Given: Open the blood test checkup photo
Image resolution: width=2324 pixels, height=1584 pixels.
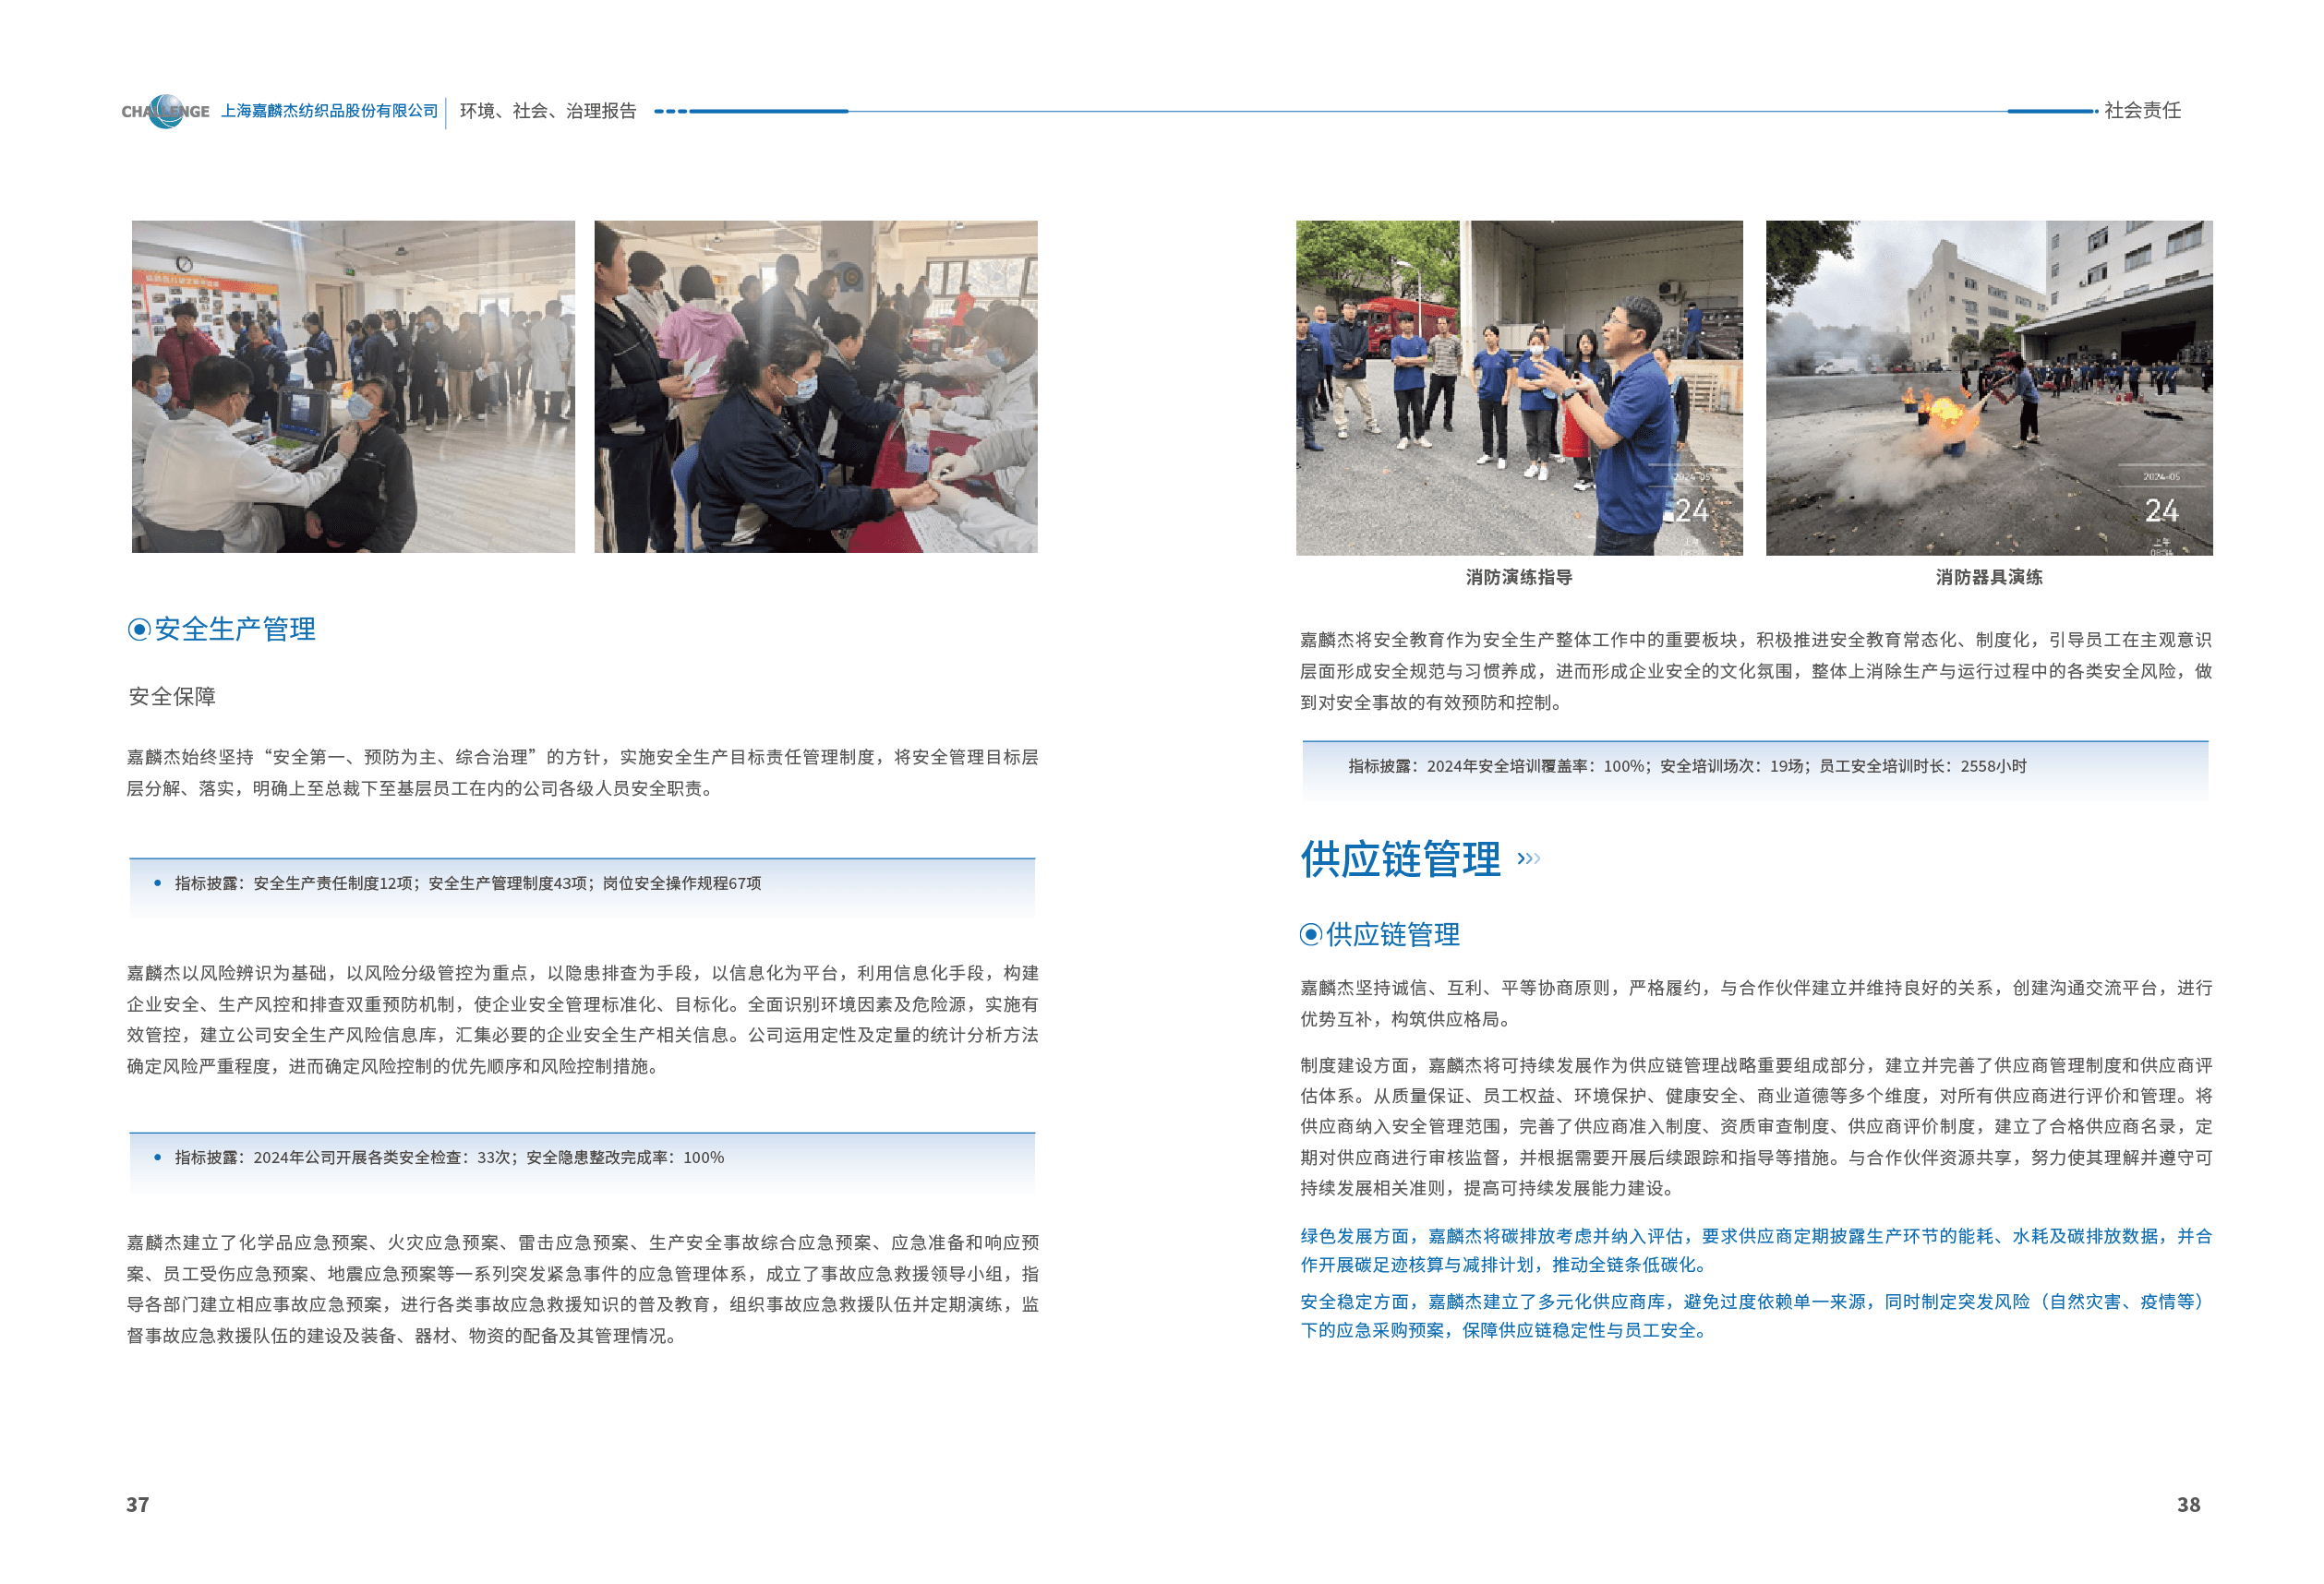Looking at the screenshot, I should pos(816,386).
